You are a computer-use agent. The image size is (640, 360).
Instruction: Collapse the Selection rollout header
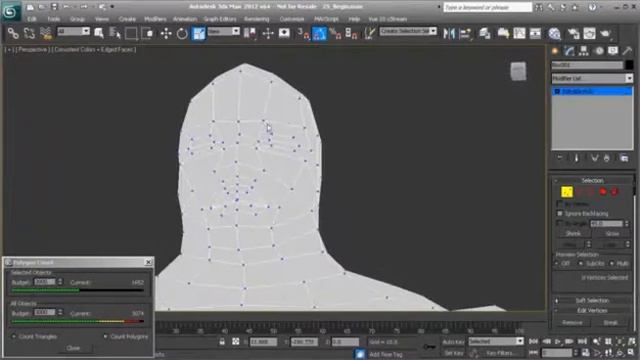click(592, 180)
